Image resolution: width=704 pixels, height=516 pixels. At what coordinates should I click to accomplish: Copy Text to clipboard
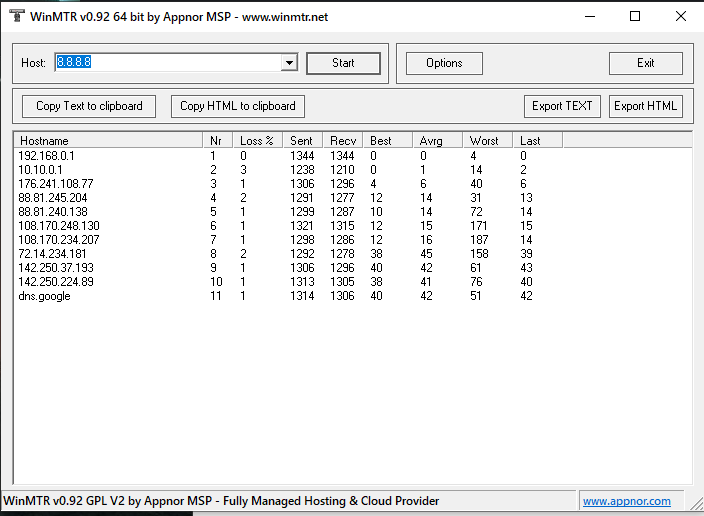(x=89, y=106)
